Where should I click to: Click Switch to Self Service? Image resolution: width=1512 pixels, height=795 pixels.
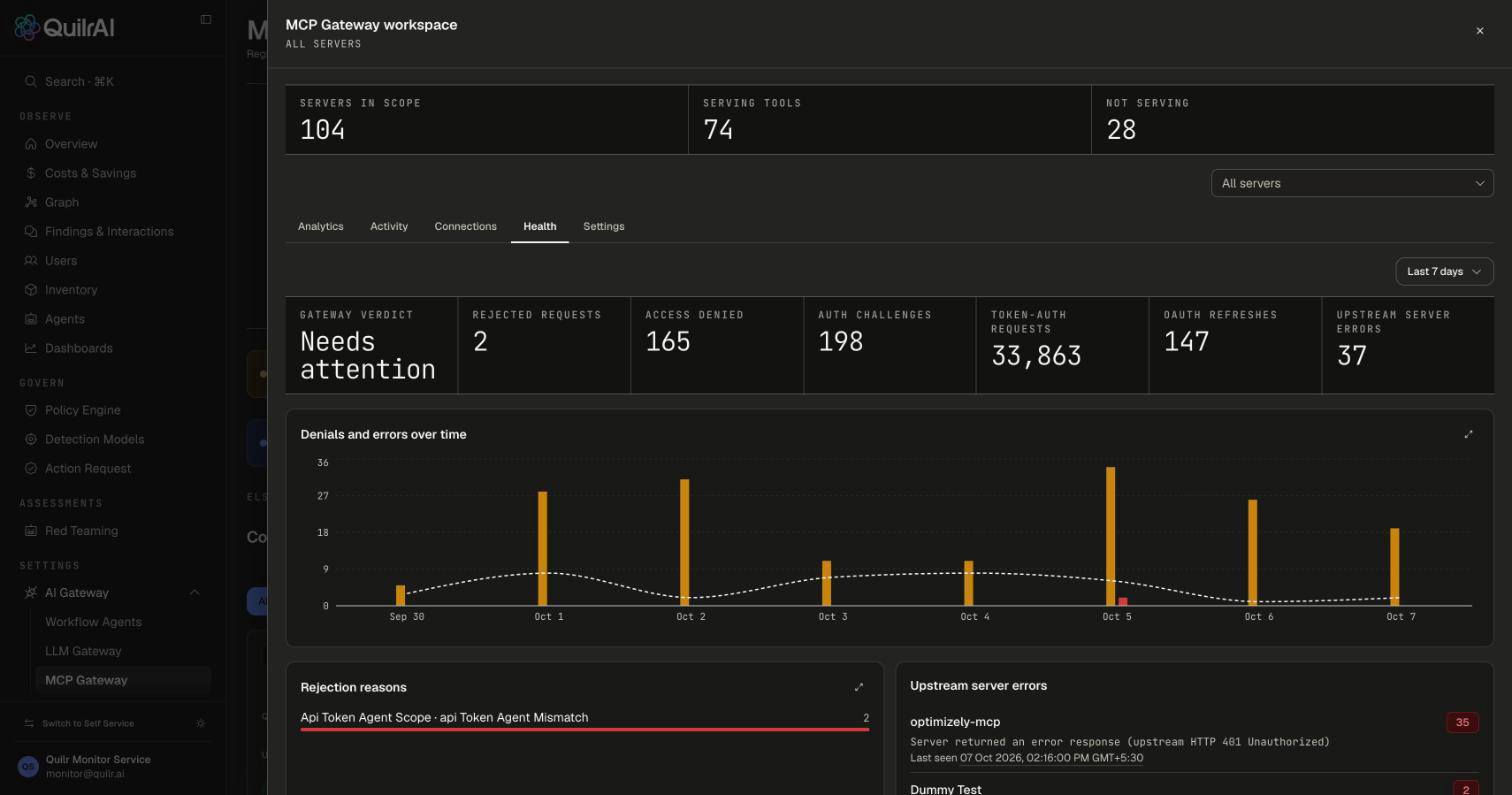tap(88, 723)
